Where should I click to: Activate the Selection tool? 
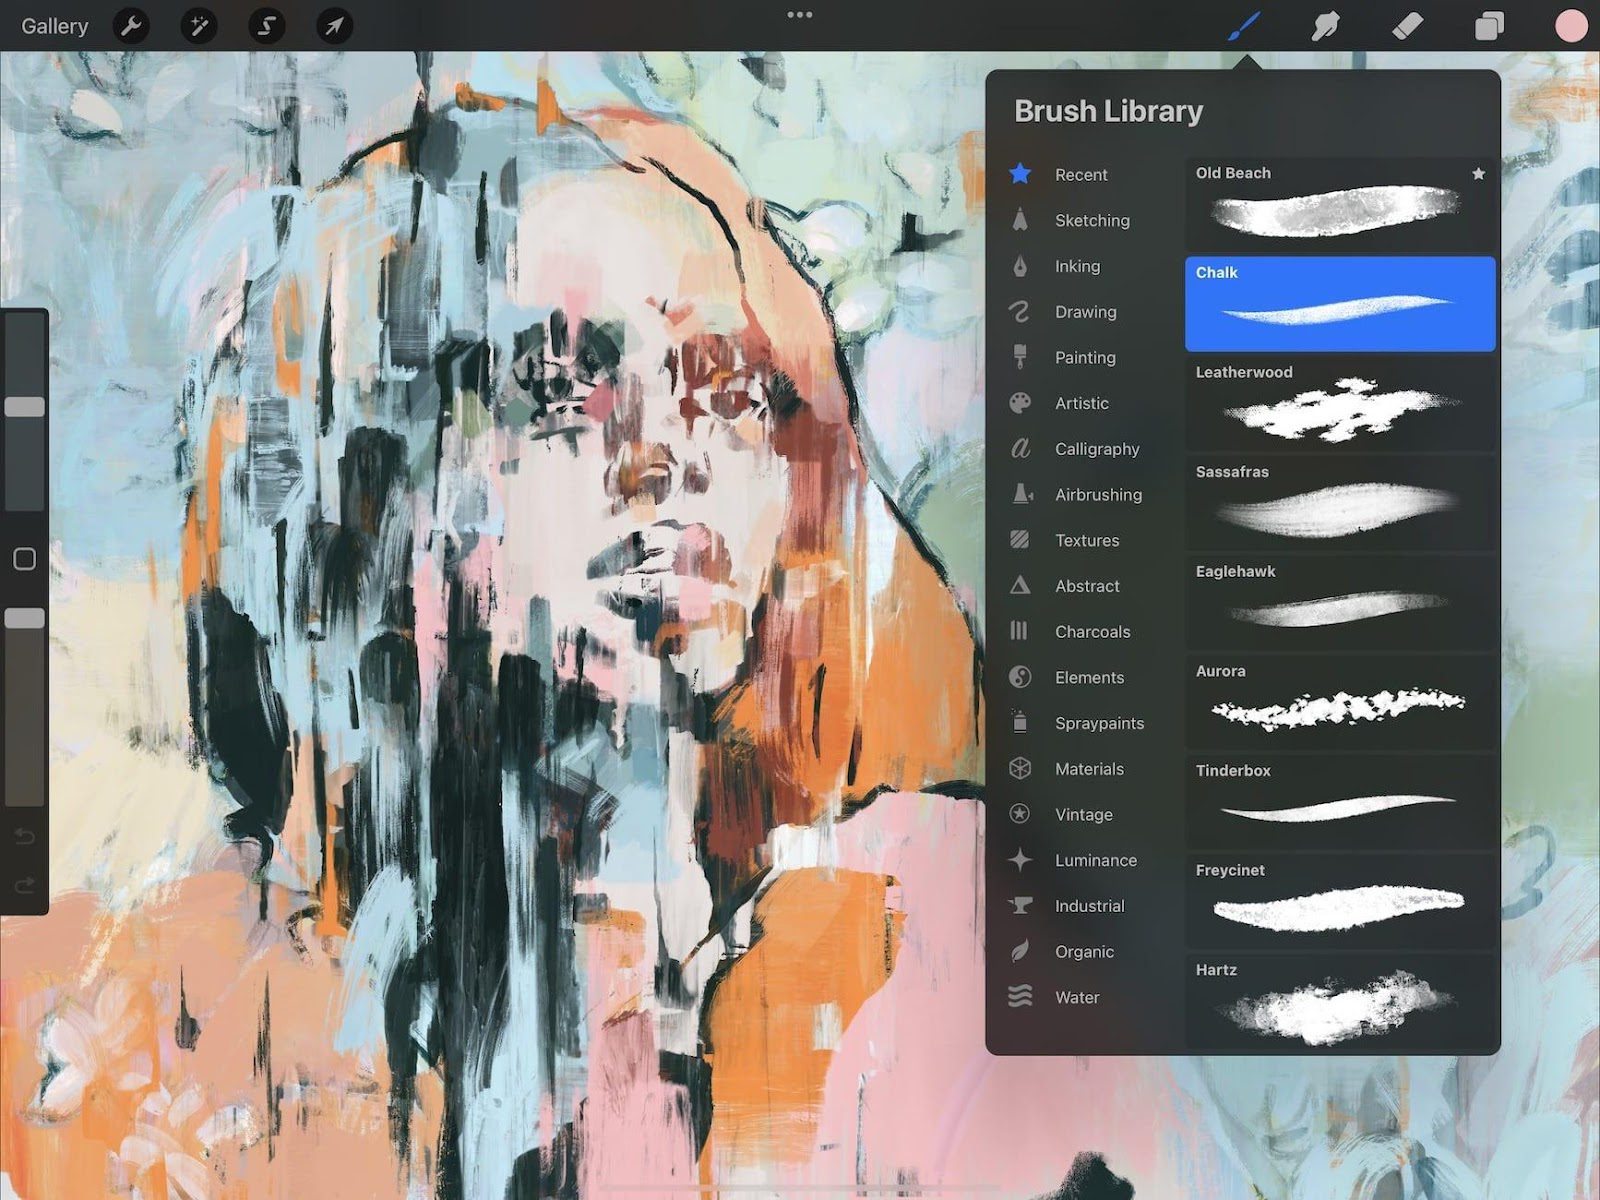point(264,26)
